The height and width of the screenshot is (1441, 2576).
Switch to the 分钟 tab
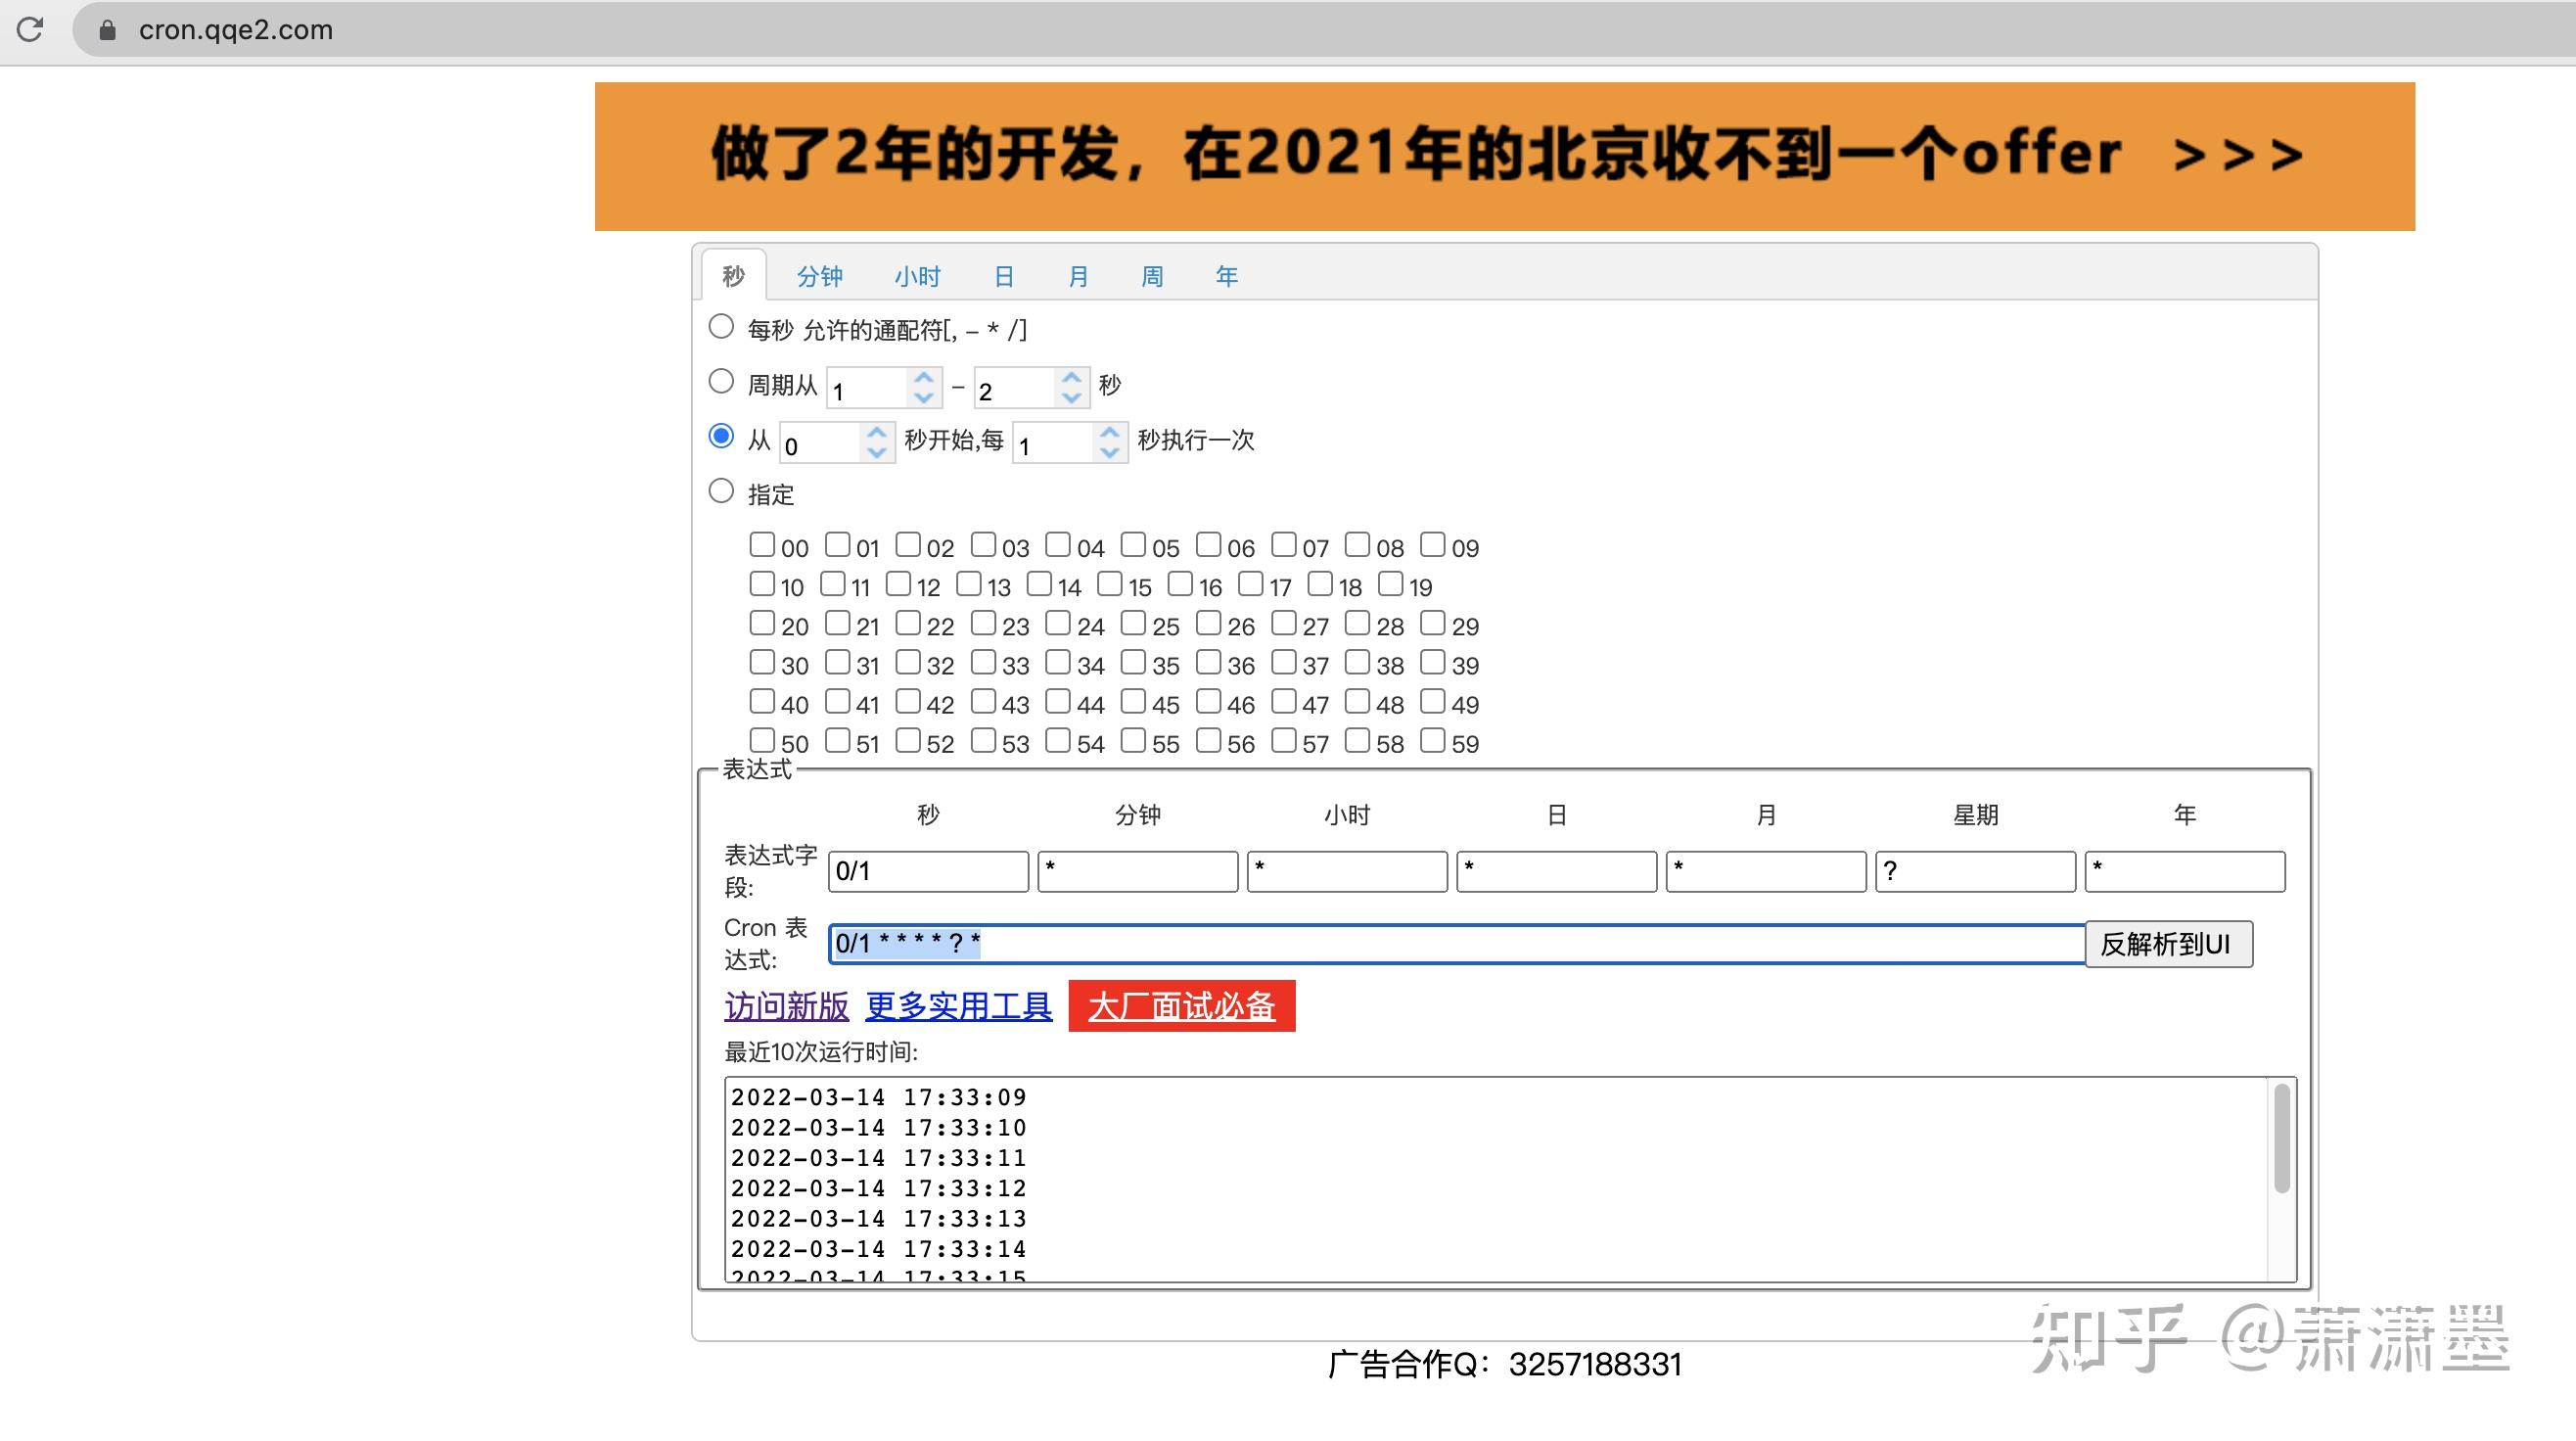tap(819, 276)
